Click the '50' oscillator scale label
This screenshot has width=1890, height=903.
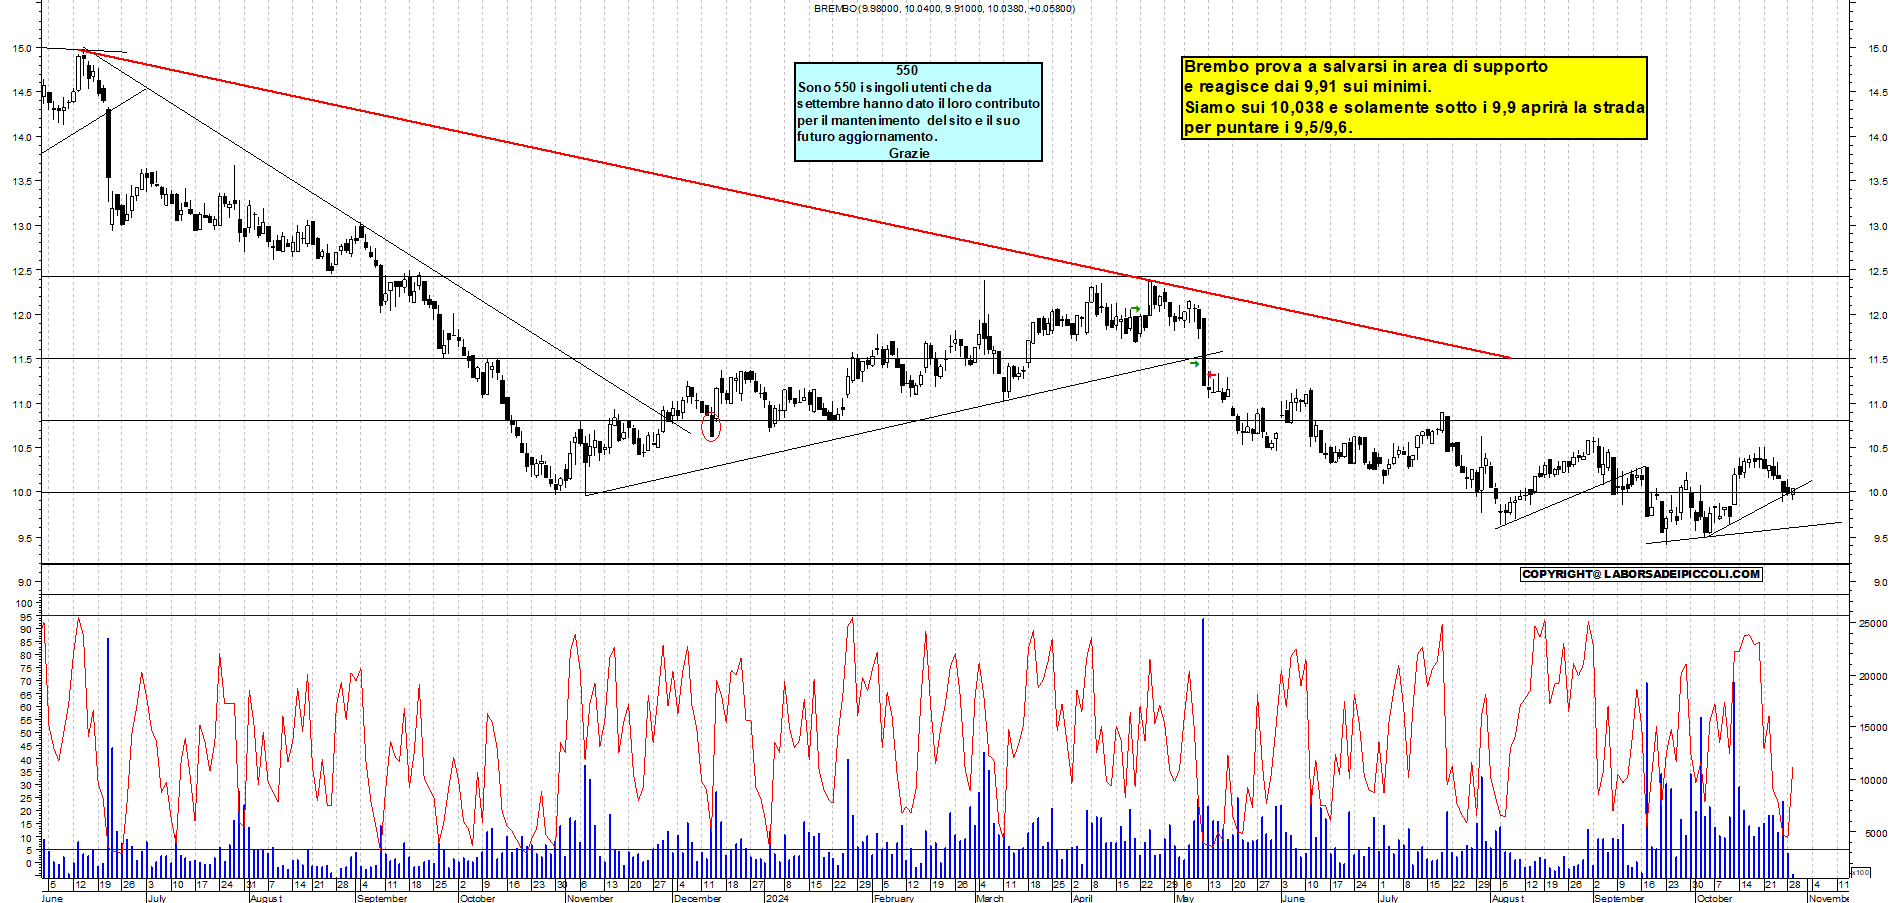(26, 733)
